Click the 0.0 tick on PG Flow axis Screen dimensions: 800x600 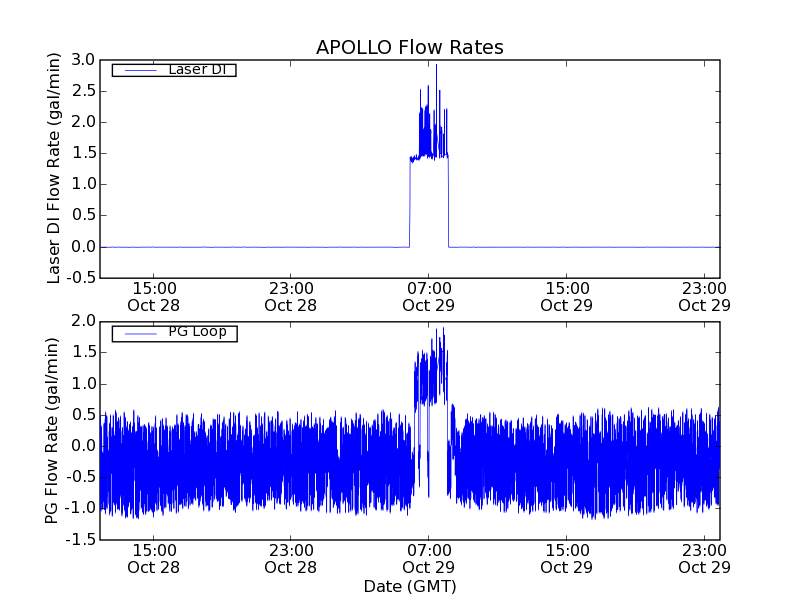[83, 446]
